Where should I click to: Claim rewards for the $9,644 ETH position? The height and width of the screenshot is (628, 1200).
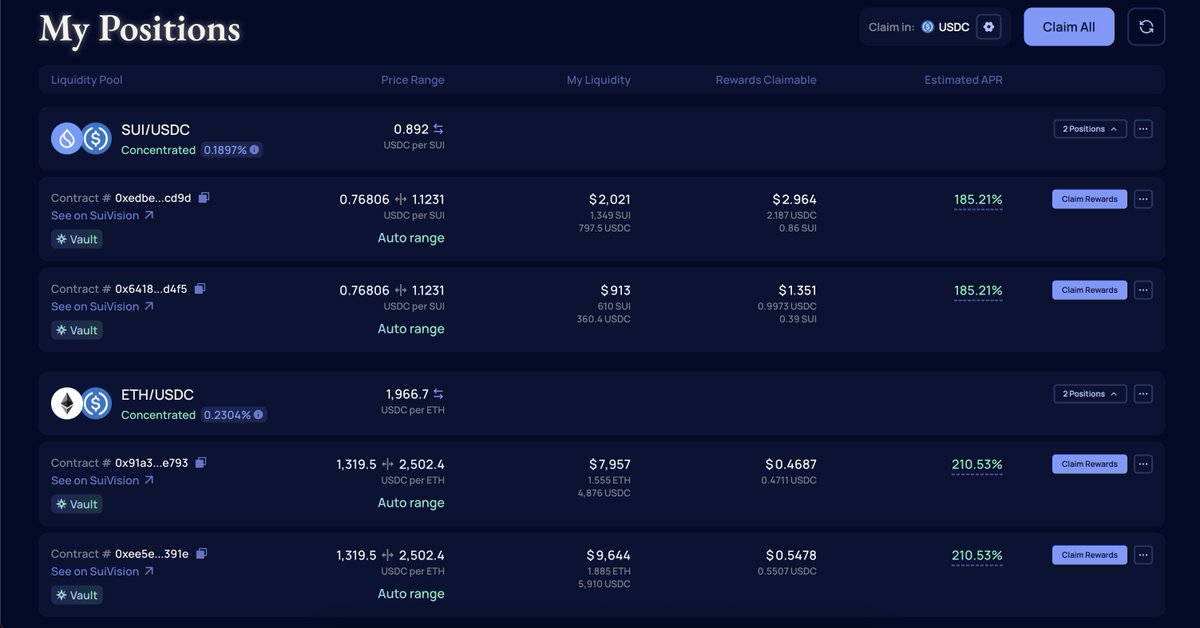pos(1089,555)
